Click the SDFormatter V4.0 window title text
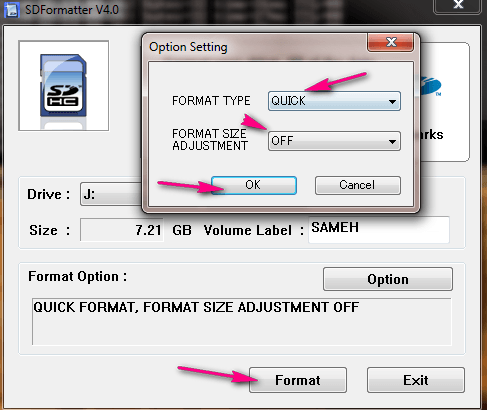Screen dimensions: 487x410 click(x=72, y=10)
